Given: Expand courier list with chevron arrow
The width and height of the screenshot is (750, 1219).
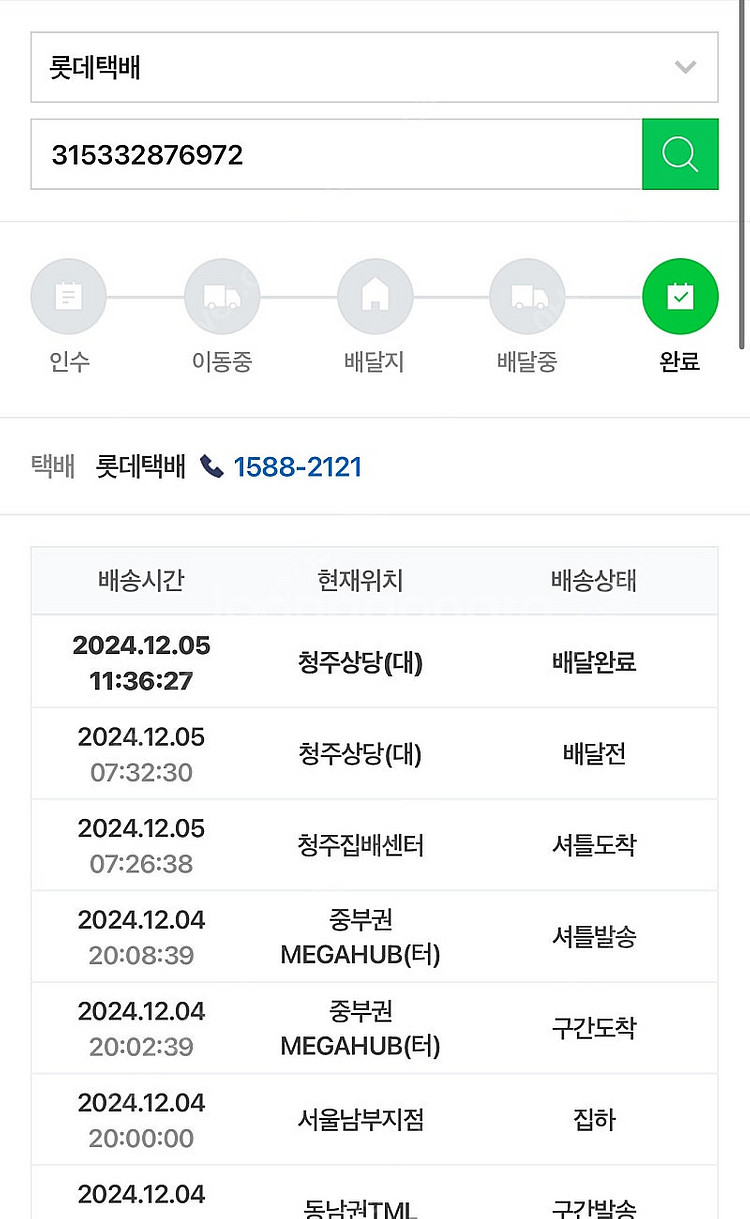Looking at the screenshot, I should [x=685, y=67].
